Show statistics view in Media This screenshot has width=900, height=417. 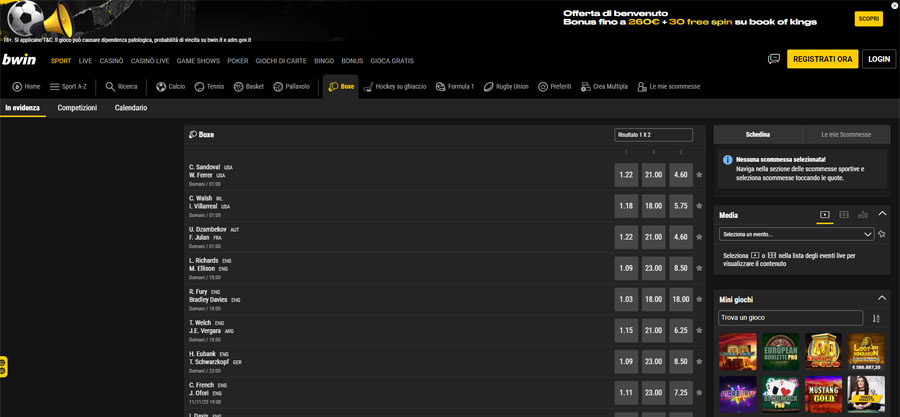863,215
